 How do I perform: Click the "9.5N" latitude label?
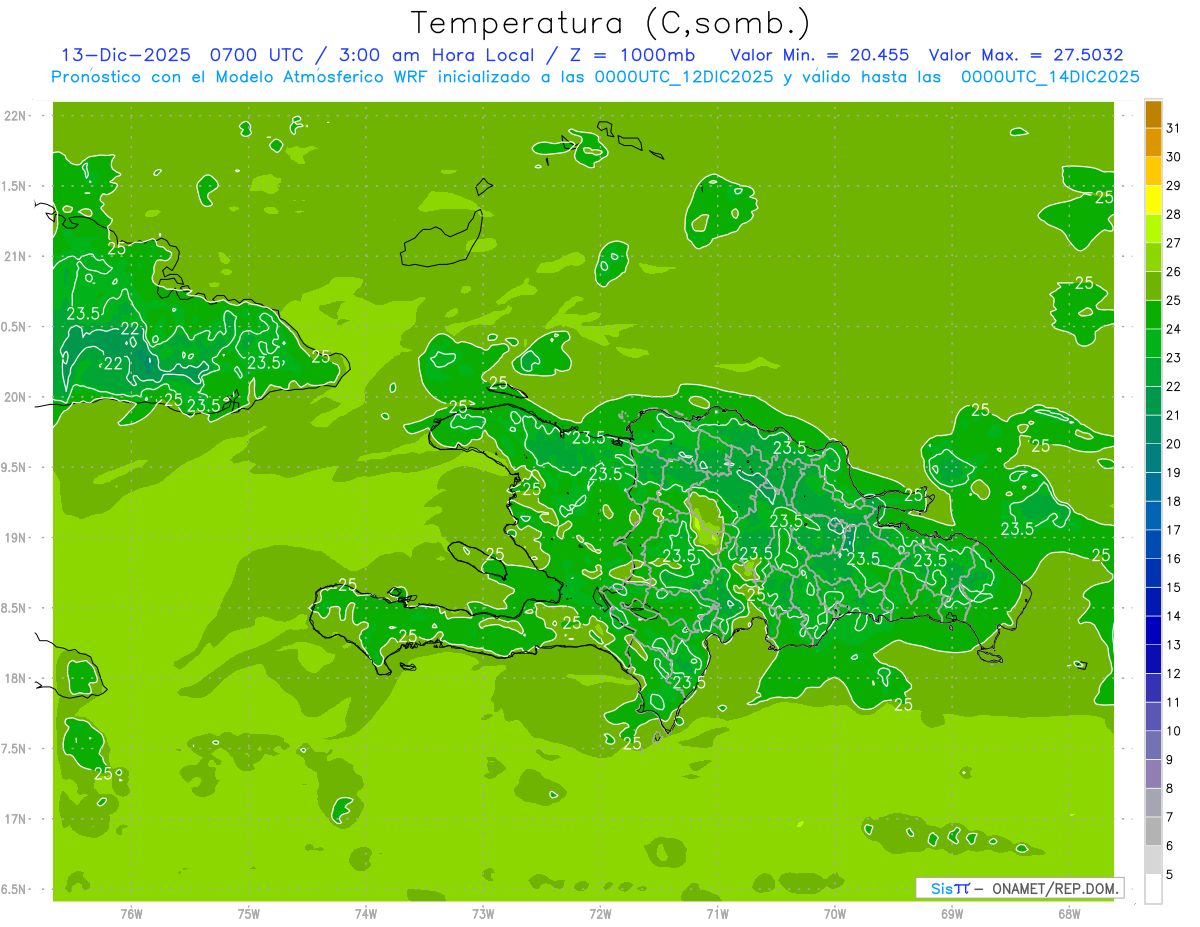point(15,467)
